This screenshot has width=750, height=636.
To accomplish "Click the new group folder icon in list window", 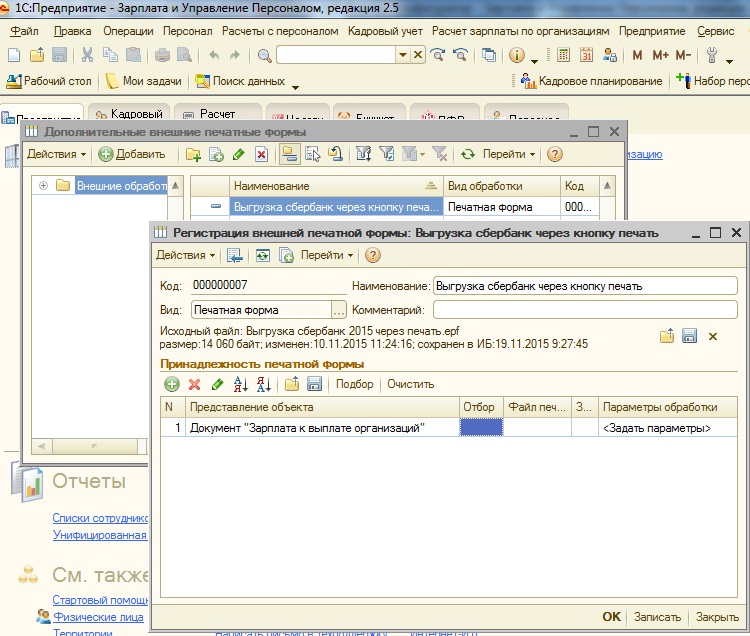I will (x=193, y=154).
